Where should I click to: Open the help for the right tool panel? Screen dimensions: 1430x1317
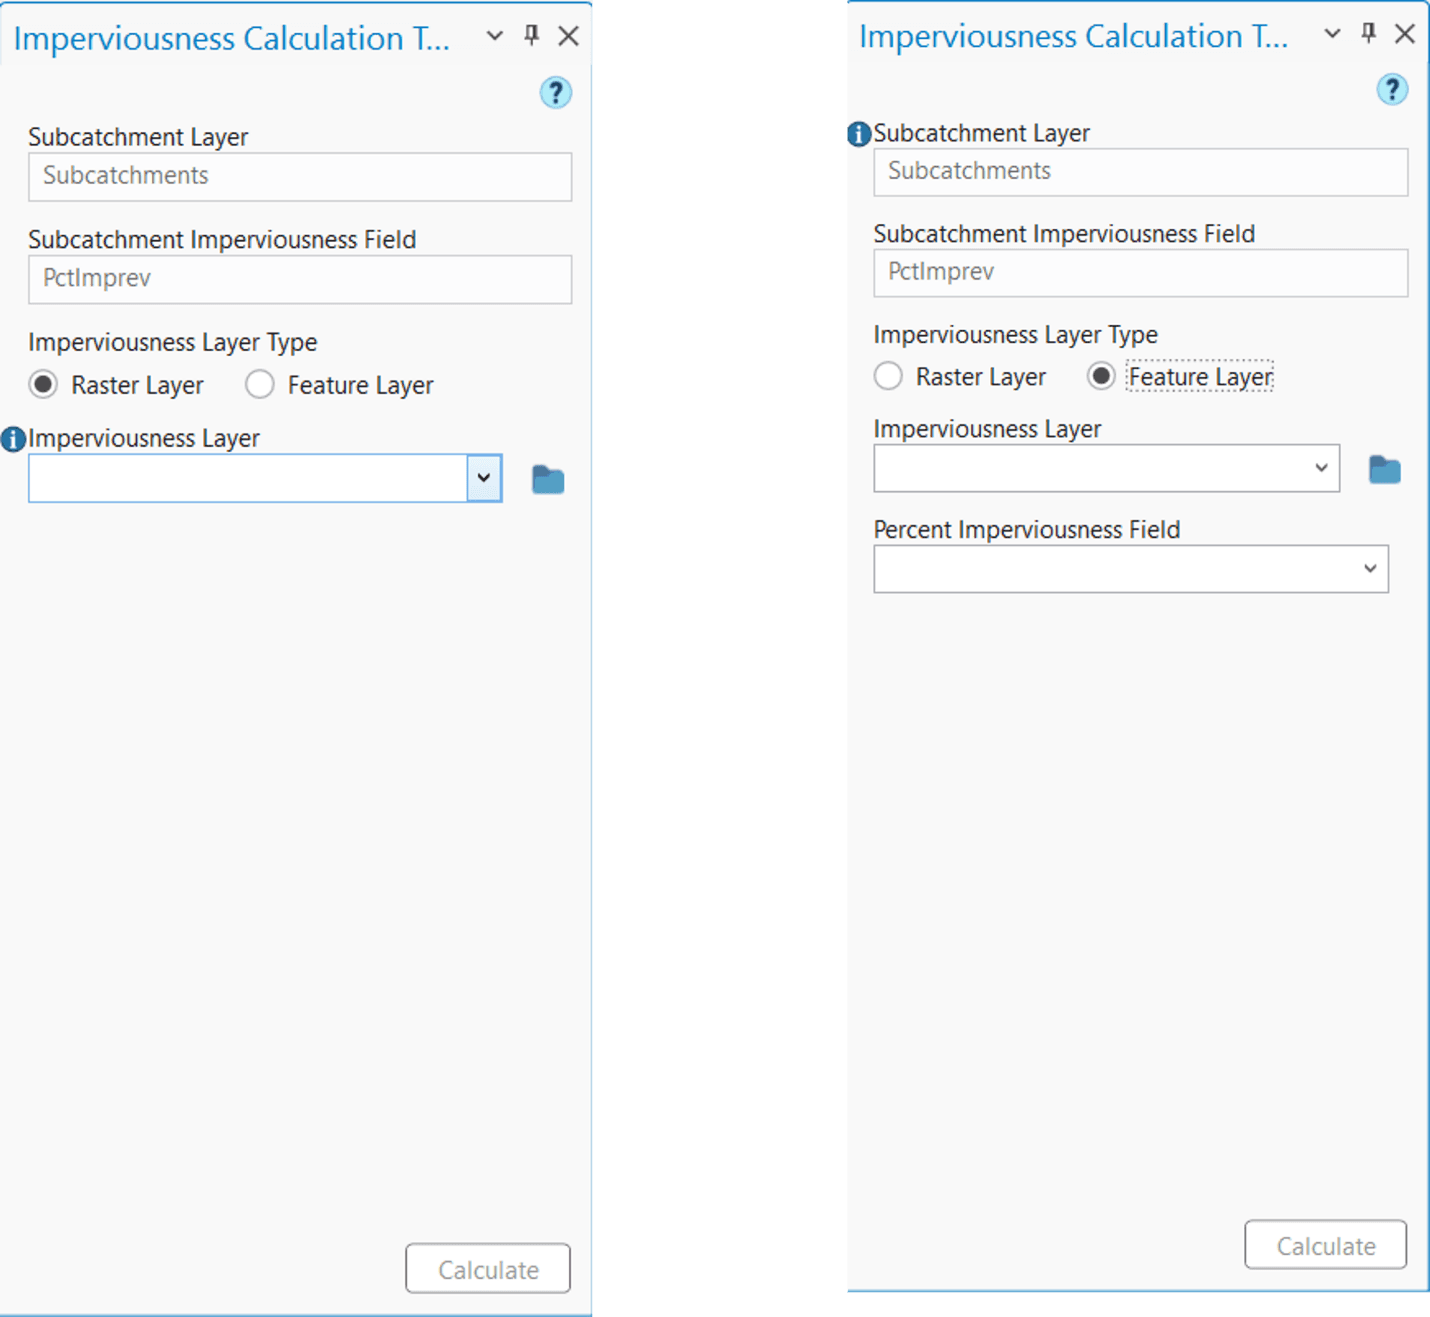point(1392,89)
